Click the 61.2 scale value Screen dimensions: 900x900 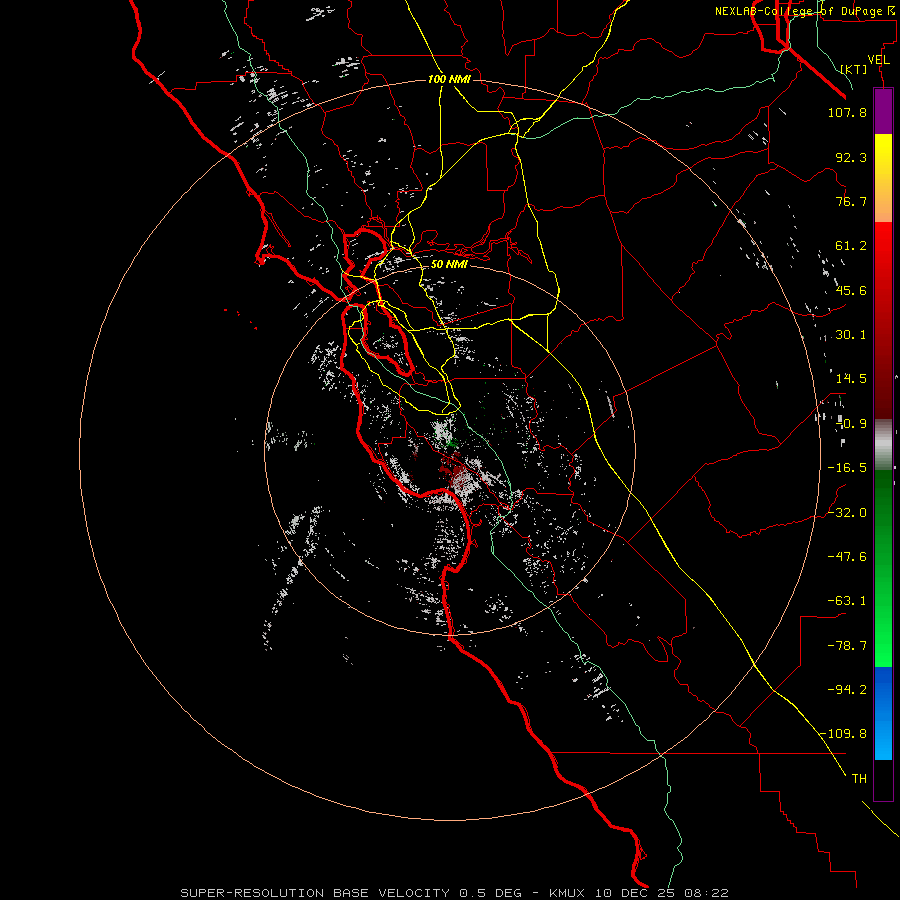[x=851, y=246]
